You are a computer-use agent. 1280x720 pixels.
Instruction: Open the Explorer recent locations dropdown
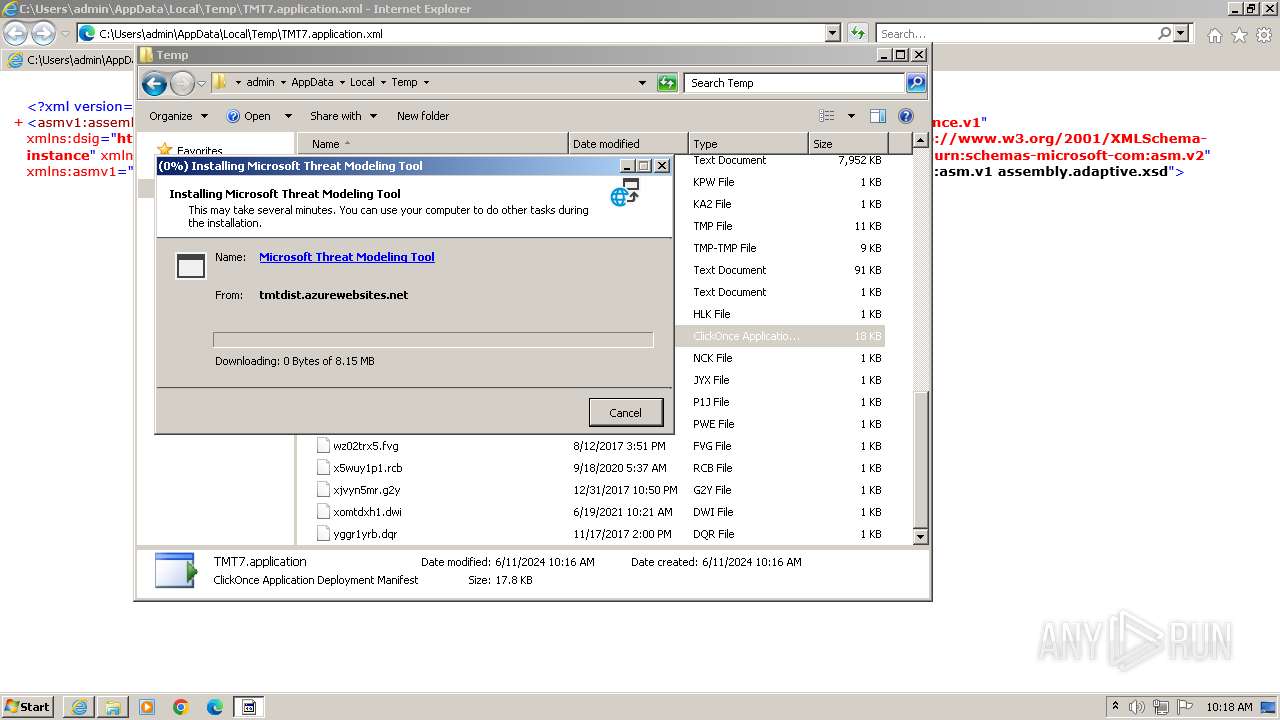(x=201, y=83)
